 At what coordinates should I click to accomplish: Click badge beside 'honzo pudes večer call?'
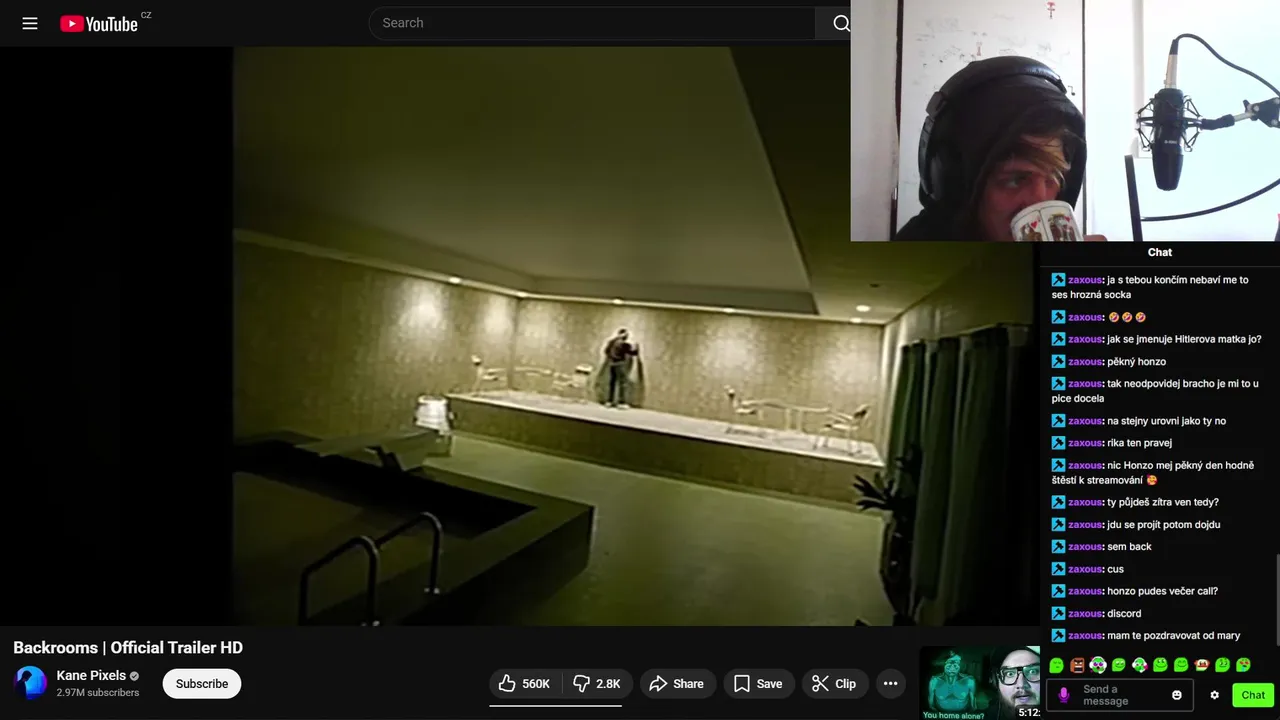pyautogui.click(x=1058, y=591)
